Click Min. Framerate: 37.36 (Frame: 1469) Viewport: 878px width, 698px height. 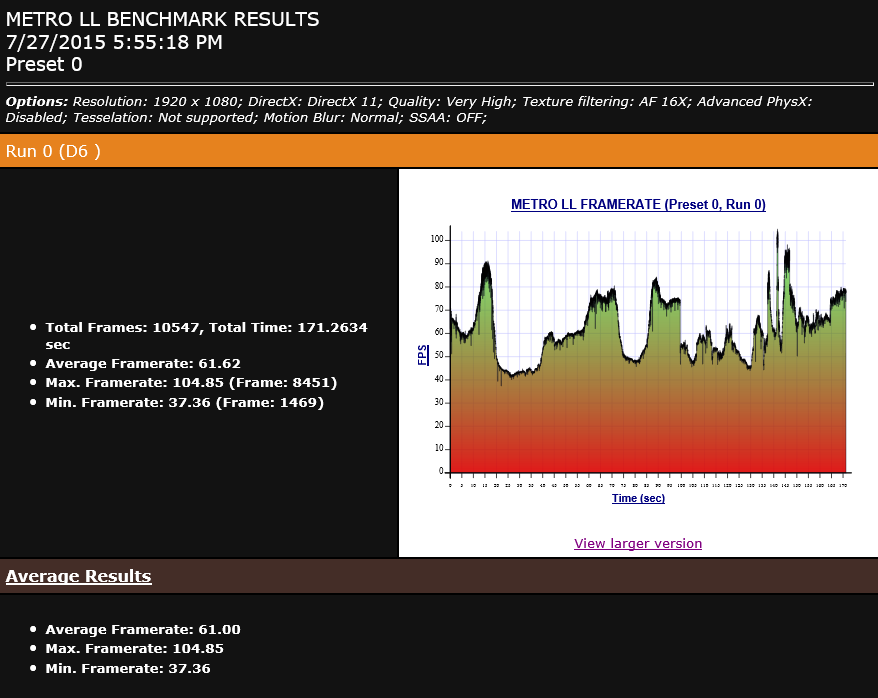(185, 402)
